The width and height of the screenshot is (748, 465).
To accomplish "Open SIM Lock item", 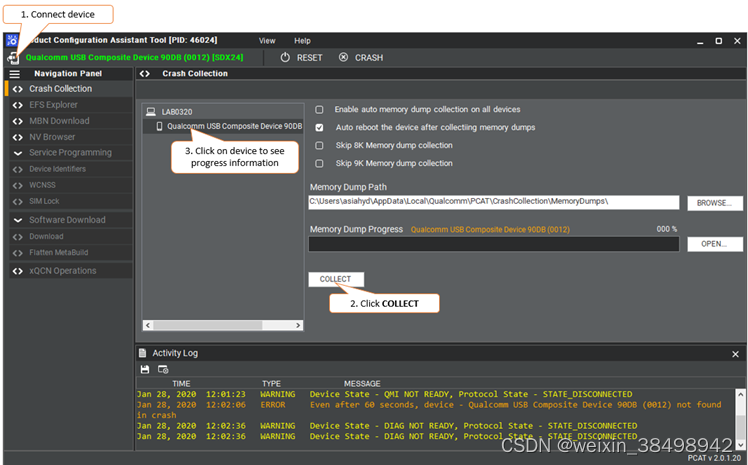I will point(71,201).
